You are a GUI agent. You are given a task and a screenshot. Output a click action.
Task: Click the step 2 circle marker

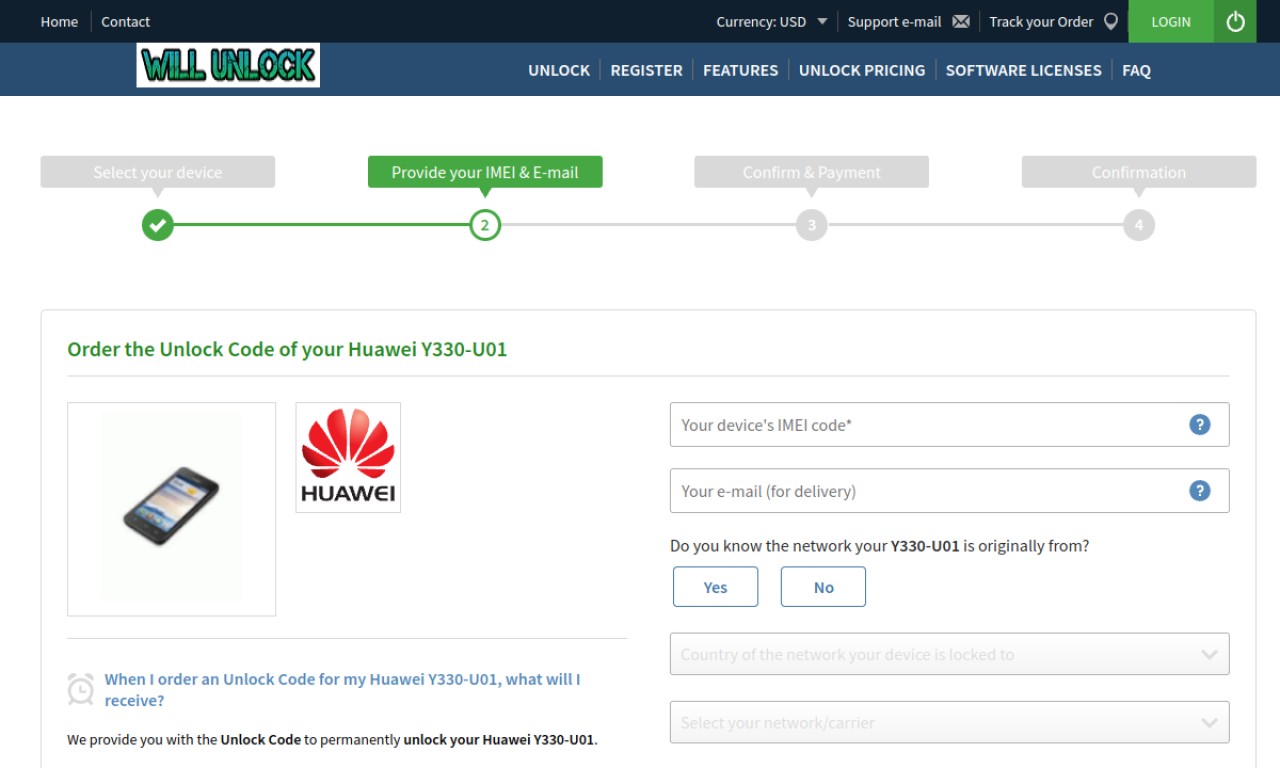(x=485, y=225)
